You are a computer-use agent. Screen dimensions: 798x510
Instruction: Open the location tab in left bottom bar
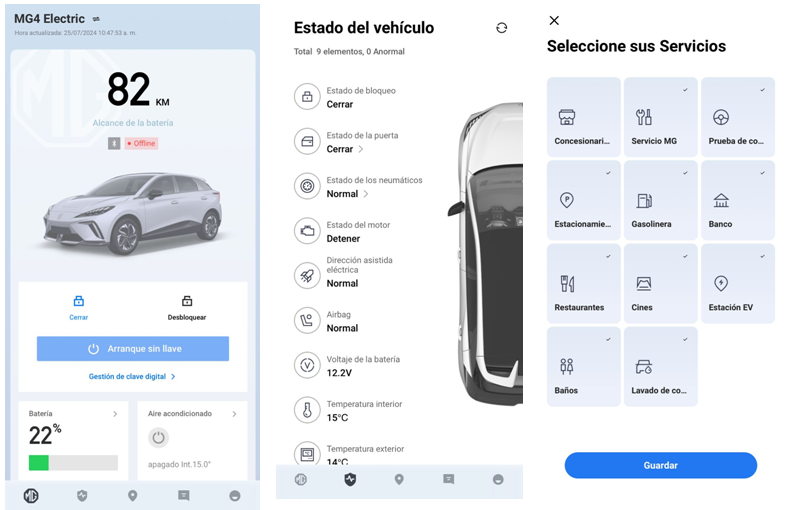[132, 495]
